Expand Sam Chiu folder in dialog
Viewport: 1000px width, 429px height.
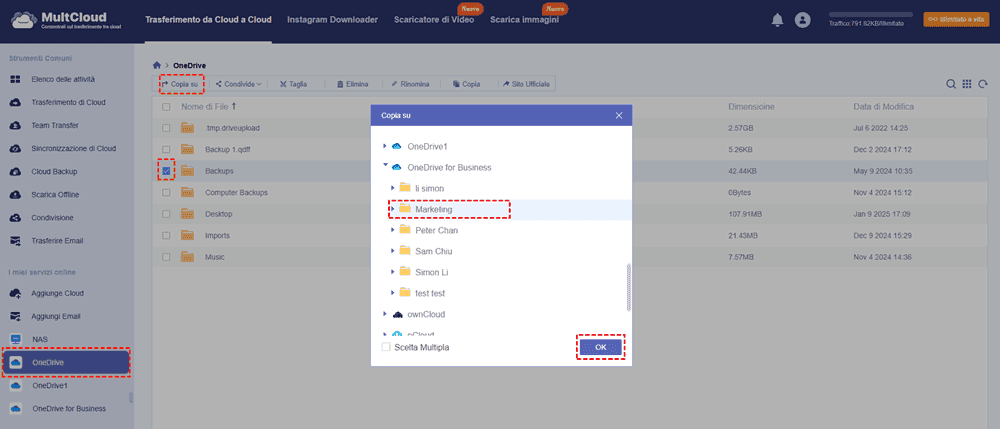pyautogui.click(x=392, y=251)
